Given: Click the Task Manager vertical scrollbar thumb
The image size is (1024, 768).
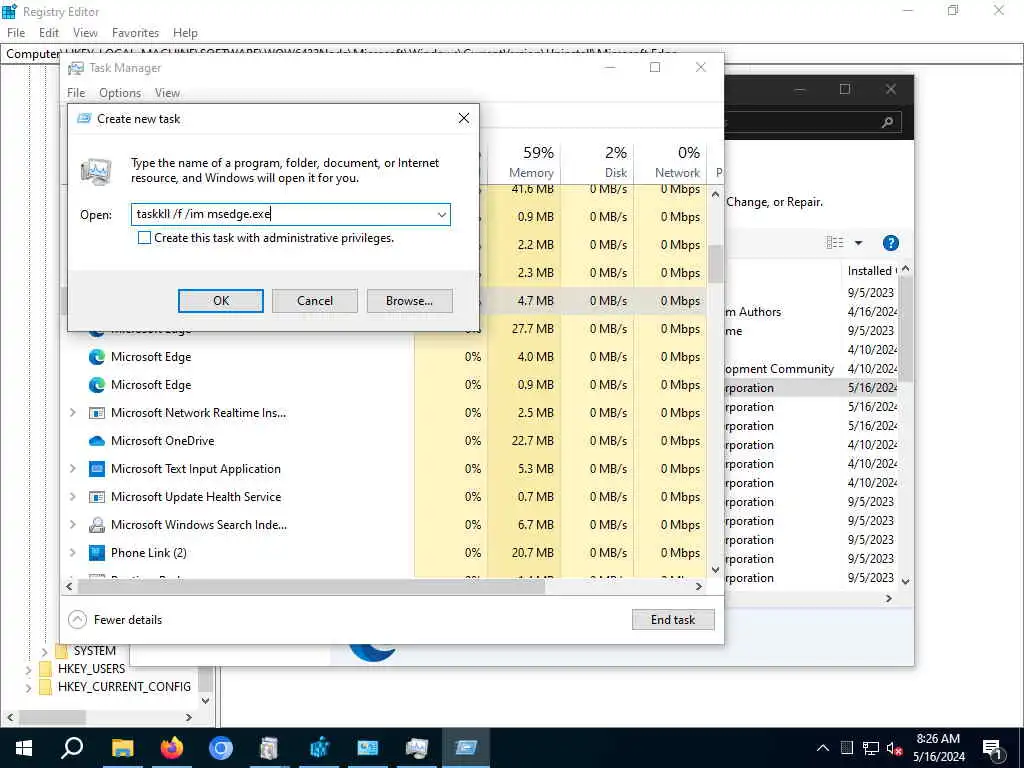Looking at the screenshot, I should [715, 264].
